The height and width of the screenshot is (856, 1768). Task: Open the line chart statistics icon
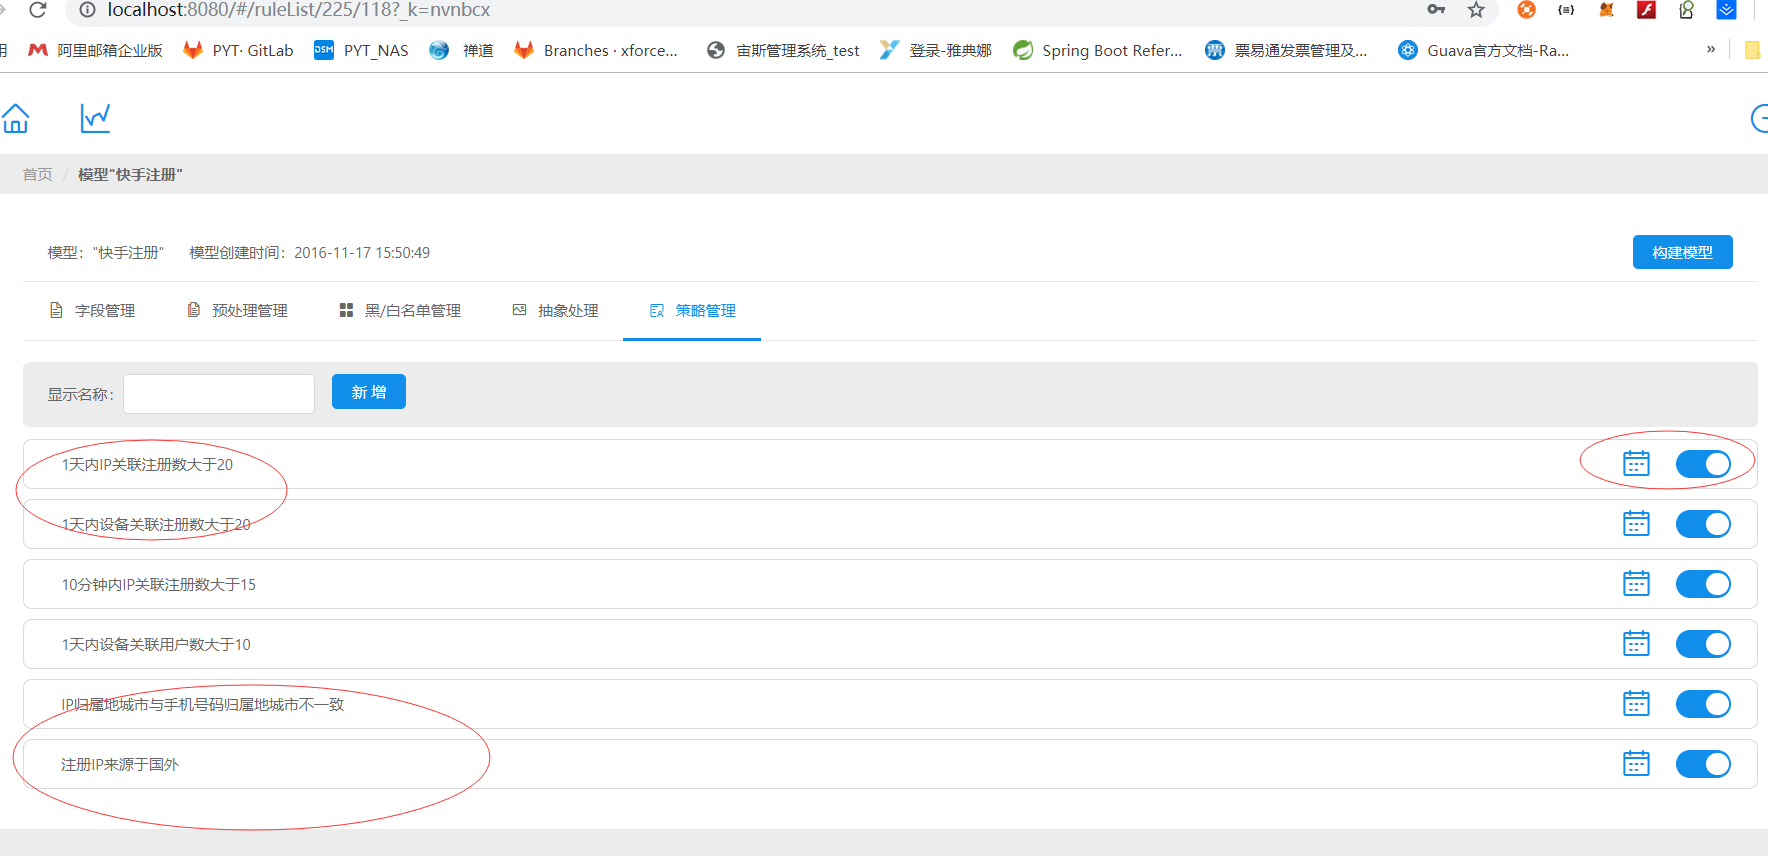coord(95,118)
